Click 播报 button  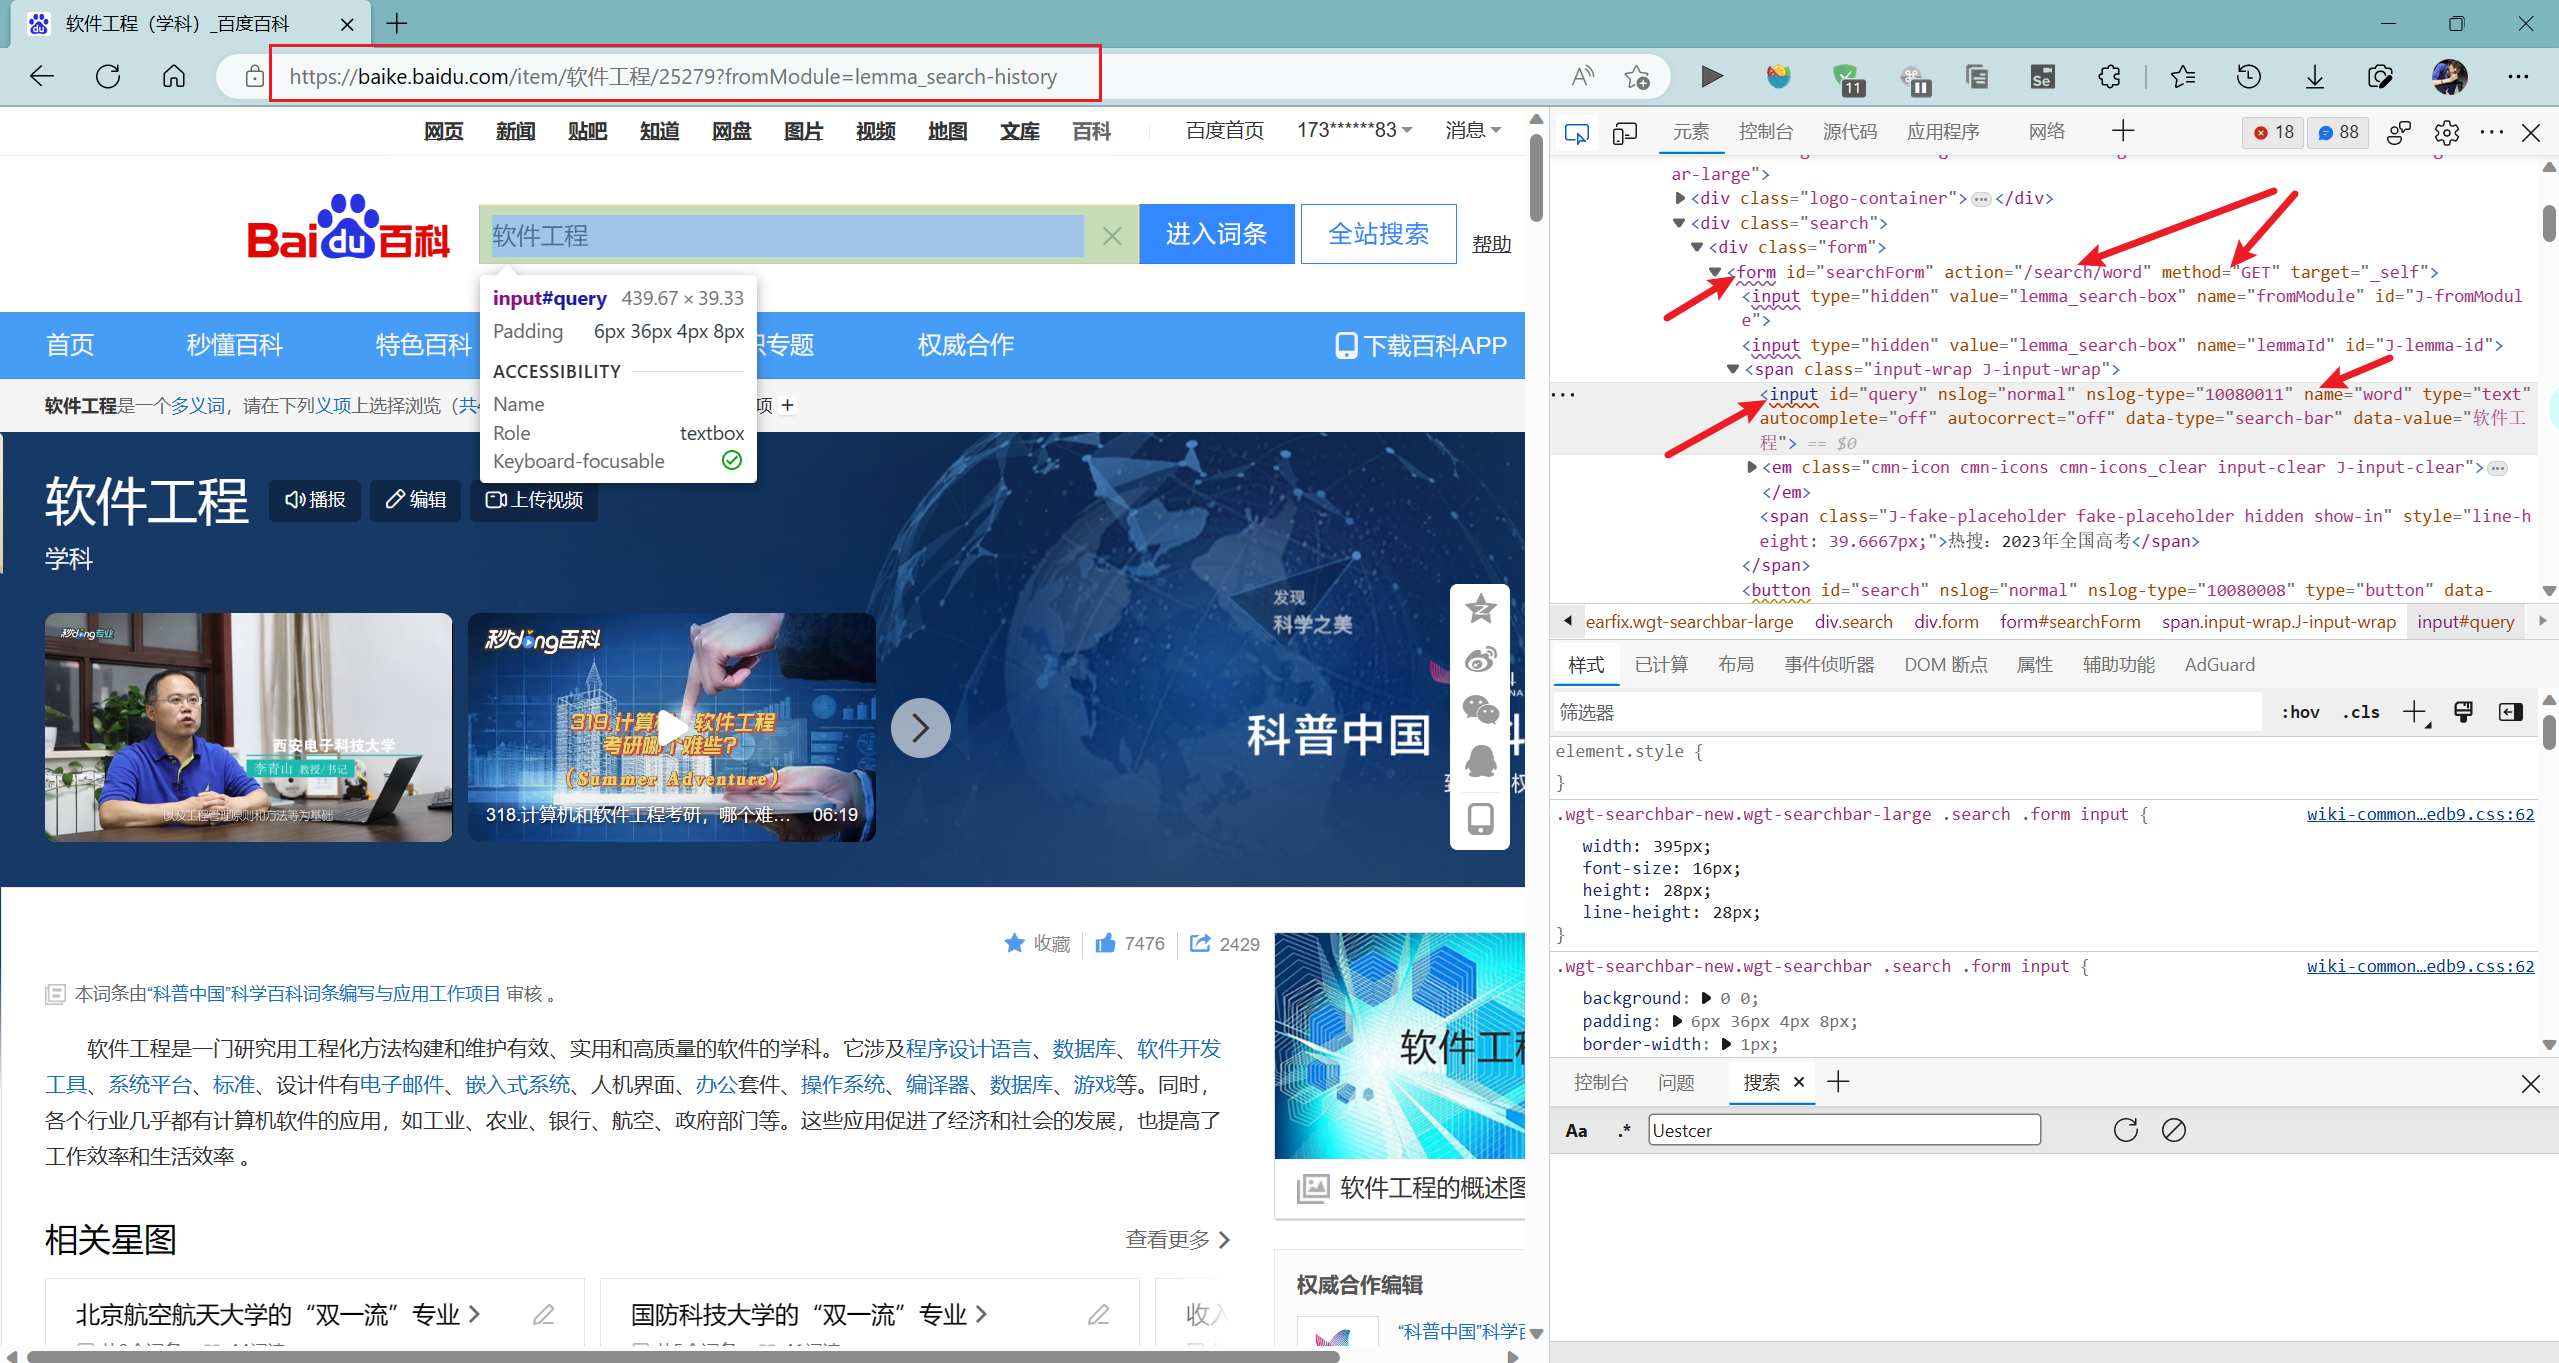315,500
